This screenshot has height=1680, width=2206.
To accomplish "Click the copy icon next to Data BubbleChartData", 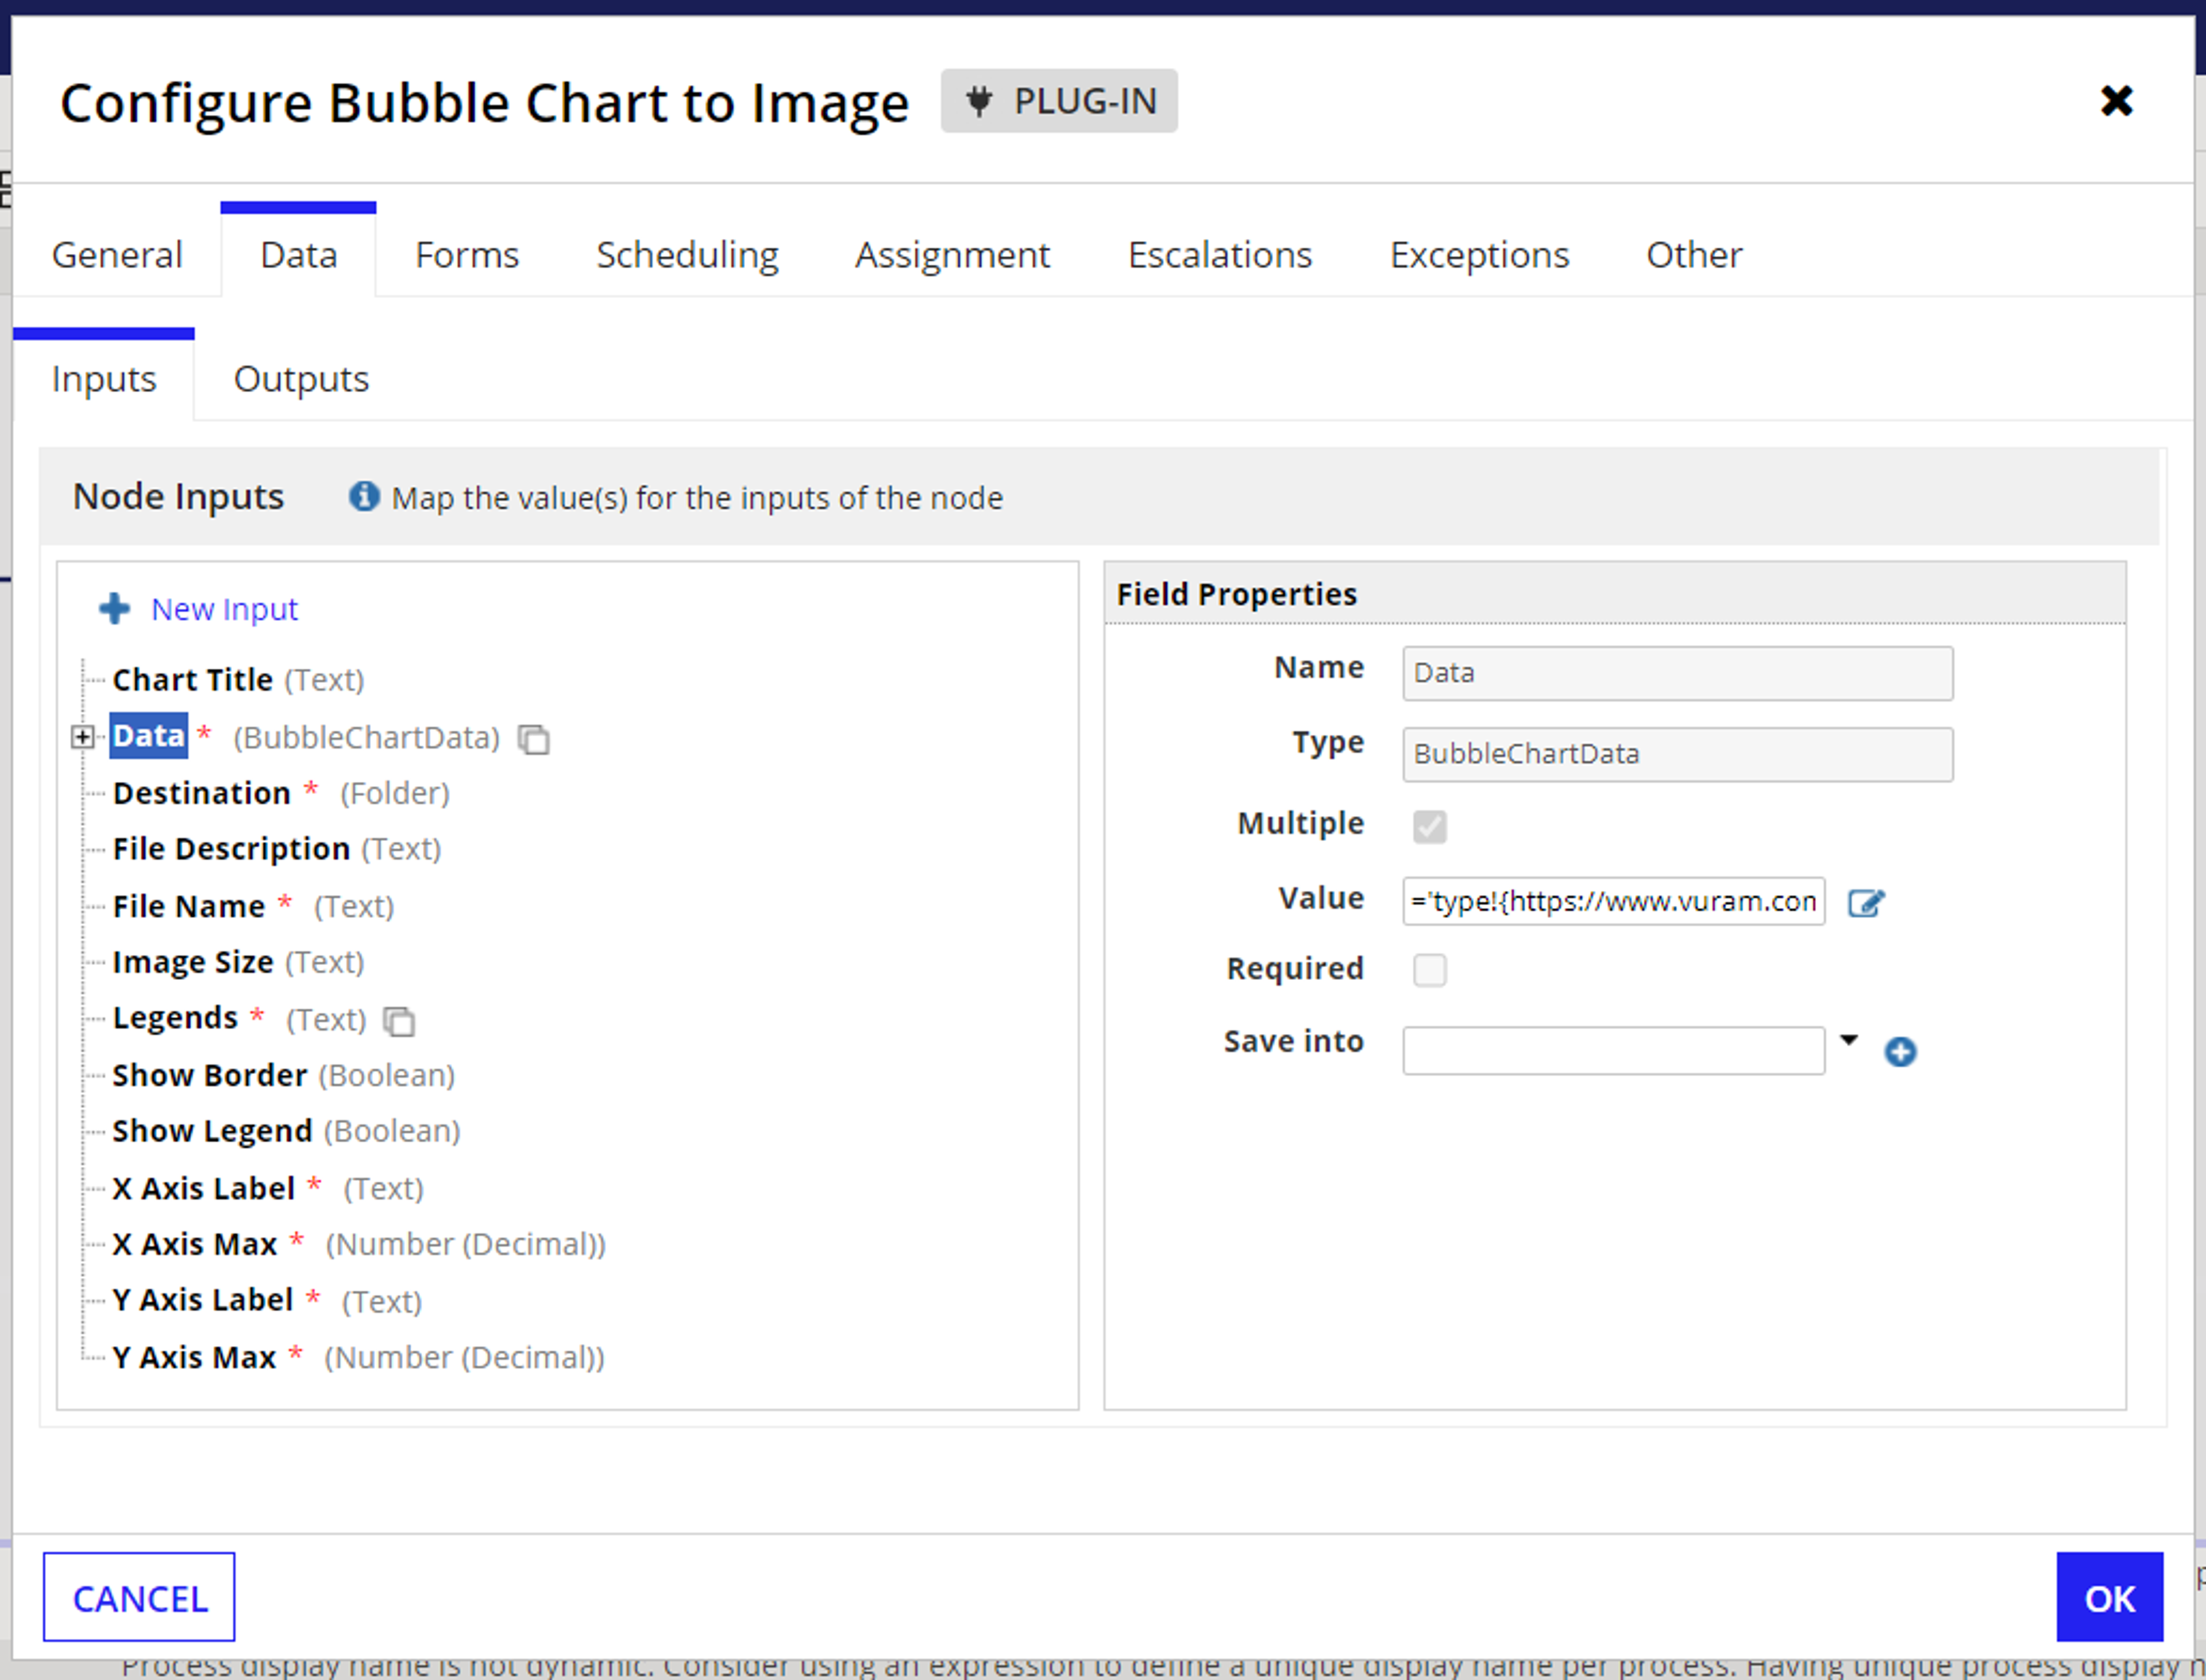I will pos(534,739).
